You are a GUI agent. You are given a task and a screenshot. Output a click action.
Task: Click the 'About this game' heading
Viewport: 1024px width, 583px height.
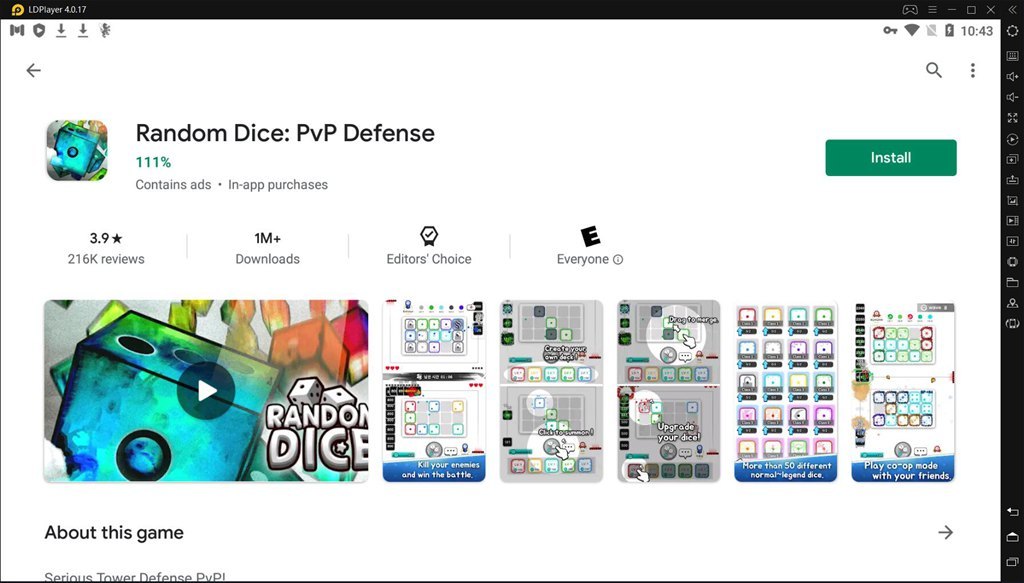tap(114, 533)
